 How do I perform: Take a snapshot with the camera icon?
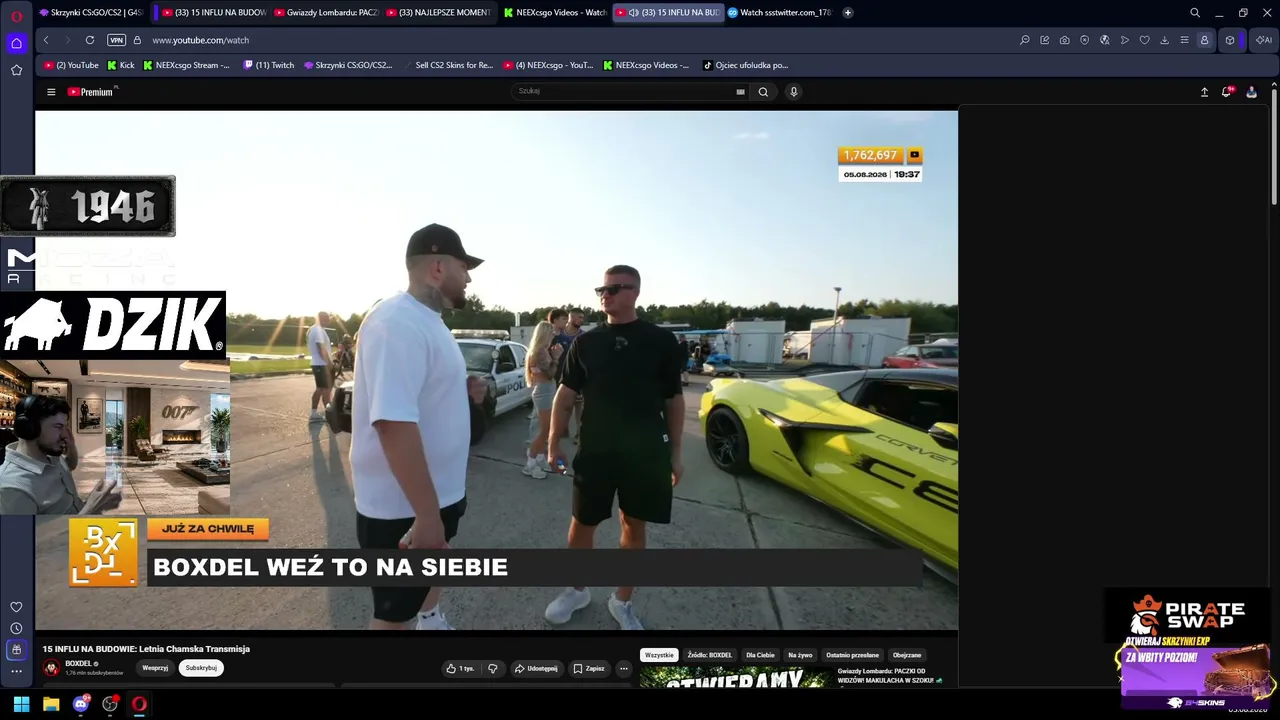click(x=1065, y=40)
